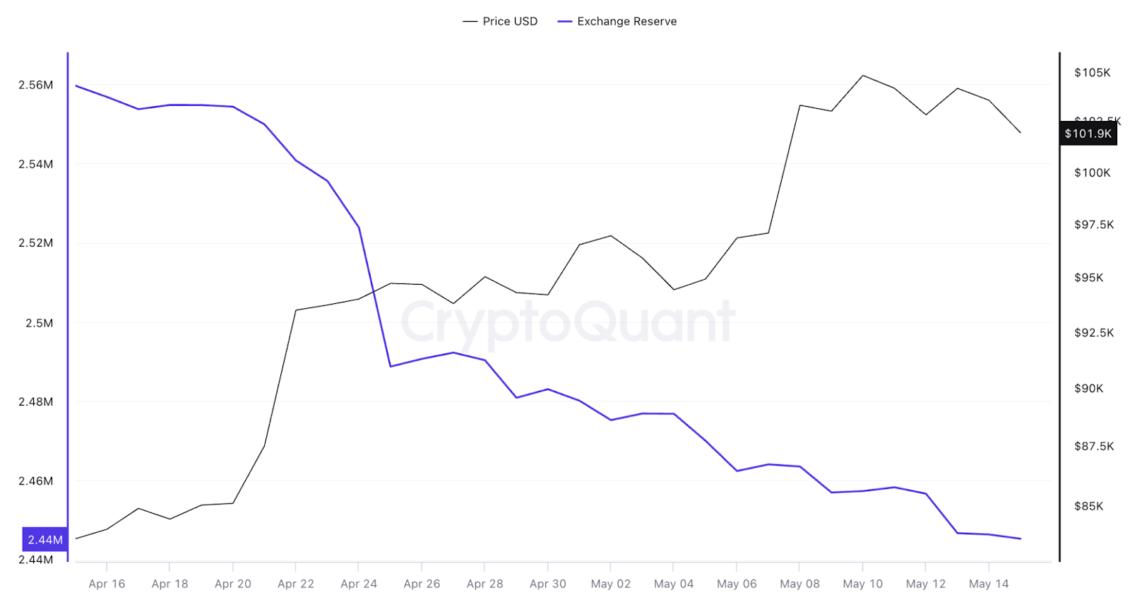The width and height of the screenshot is (1130, 600).
Task: Click the CryptoQuant watermark in chart center
Action: click(567, 321)
